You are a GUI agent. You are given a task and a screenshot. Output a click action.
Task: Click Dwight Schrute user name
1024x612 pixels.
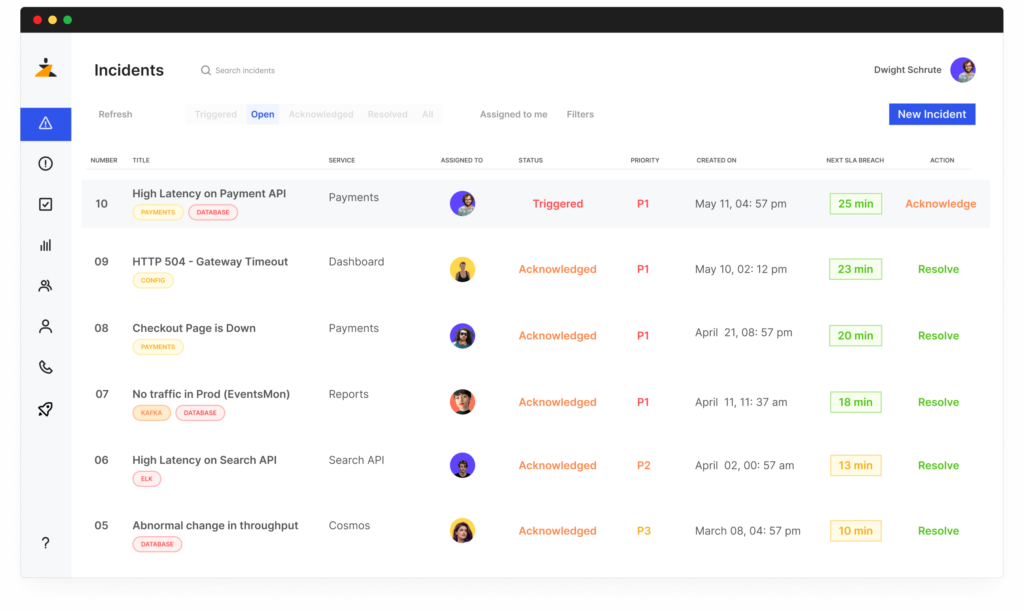tap(907, 70)
